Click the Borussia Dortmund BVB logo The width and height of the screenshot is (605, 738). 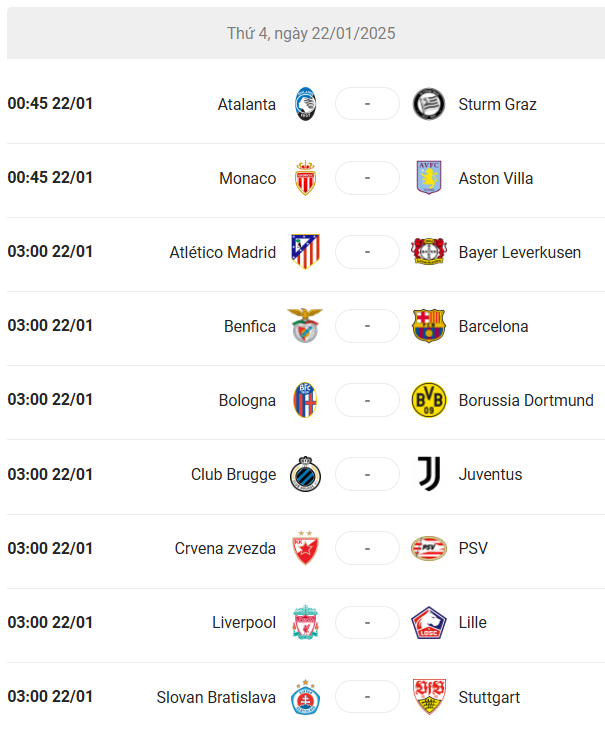pos(428,400)
